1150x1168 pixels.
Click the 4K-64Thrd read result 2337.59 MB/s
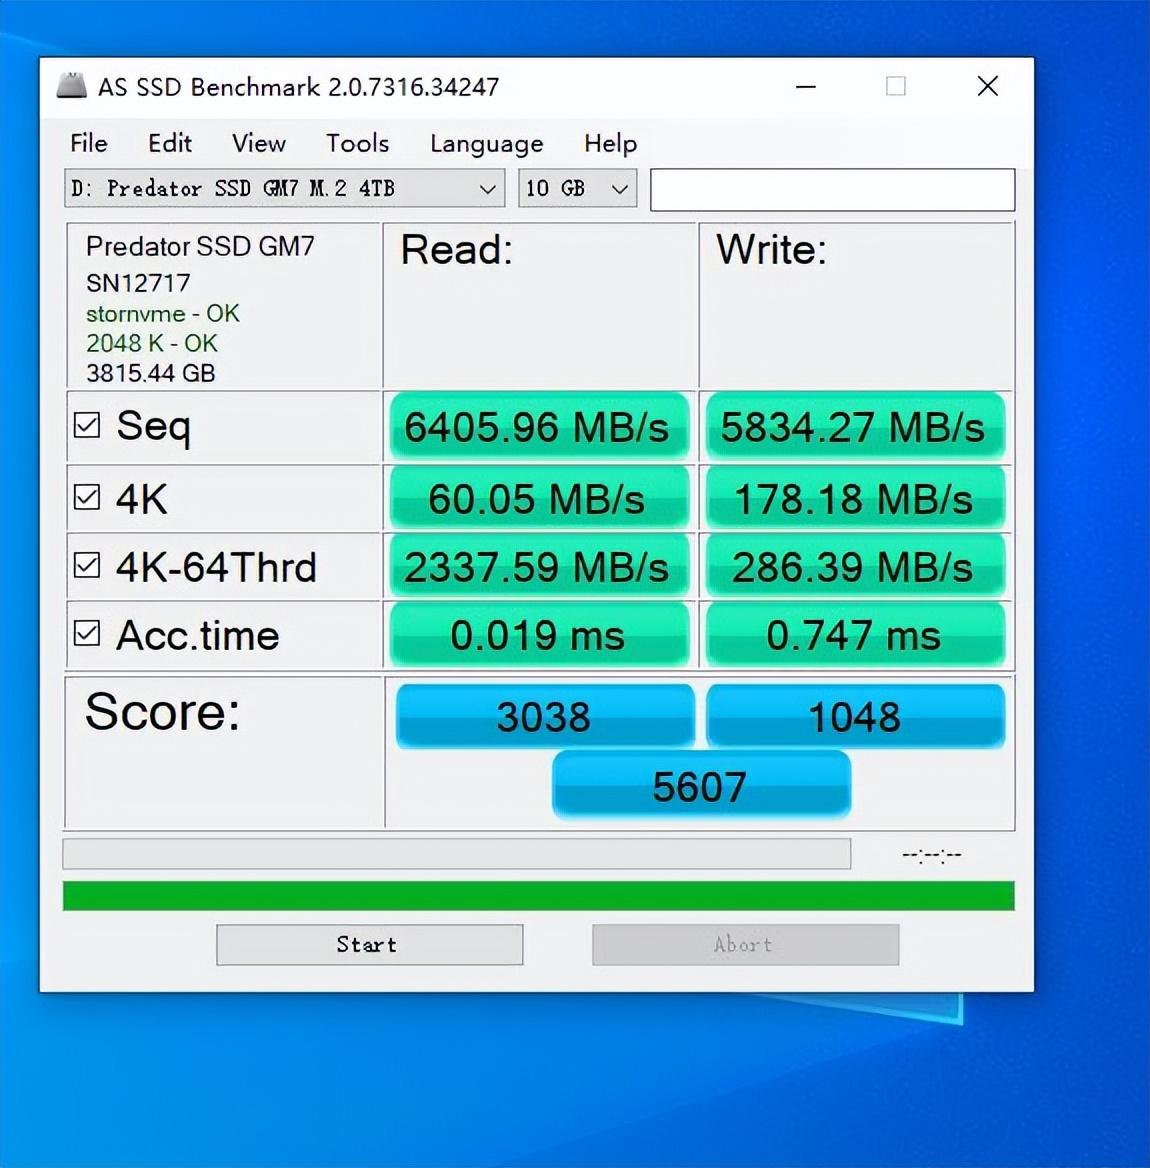(538, 567)
